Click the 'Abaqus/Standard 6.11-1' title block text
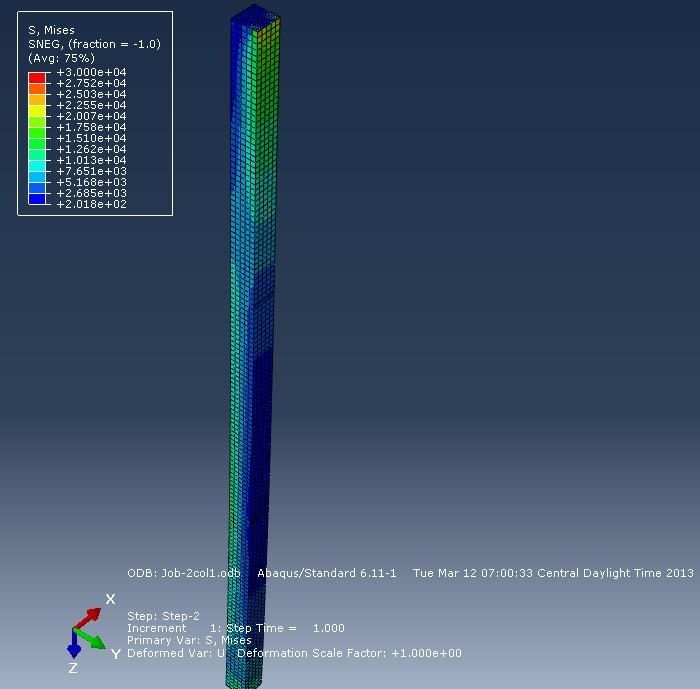Viewport: 700px width, 689px height. (x=327, y=574)
